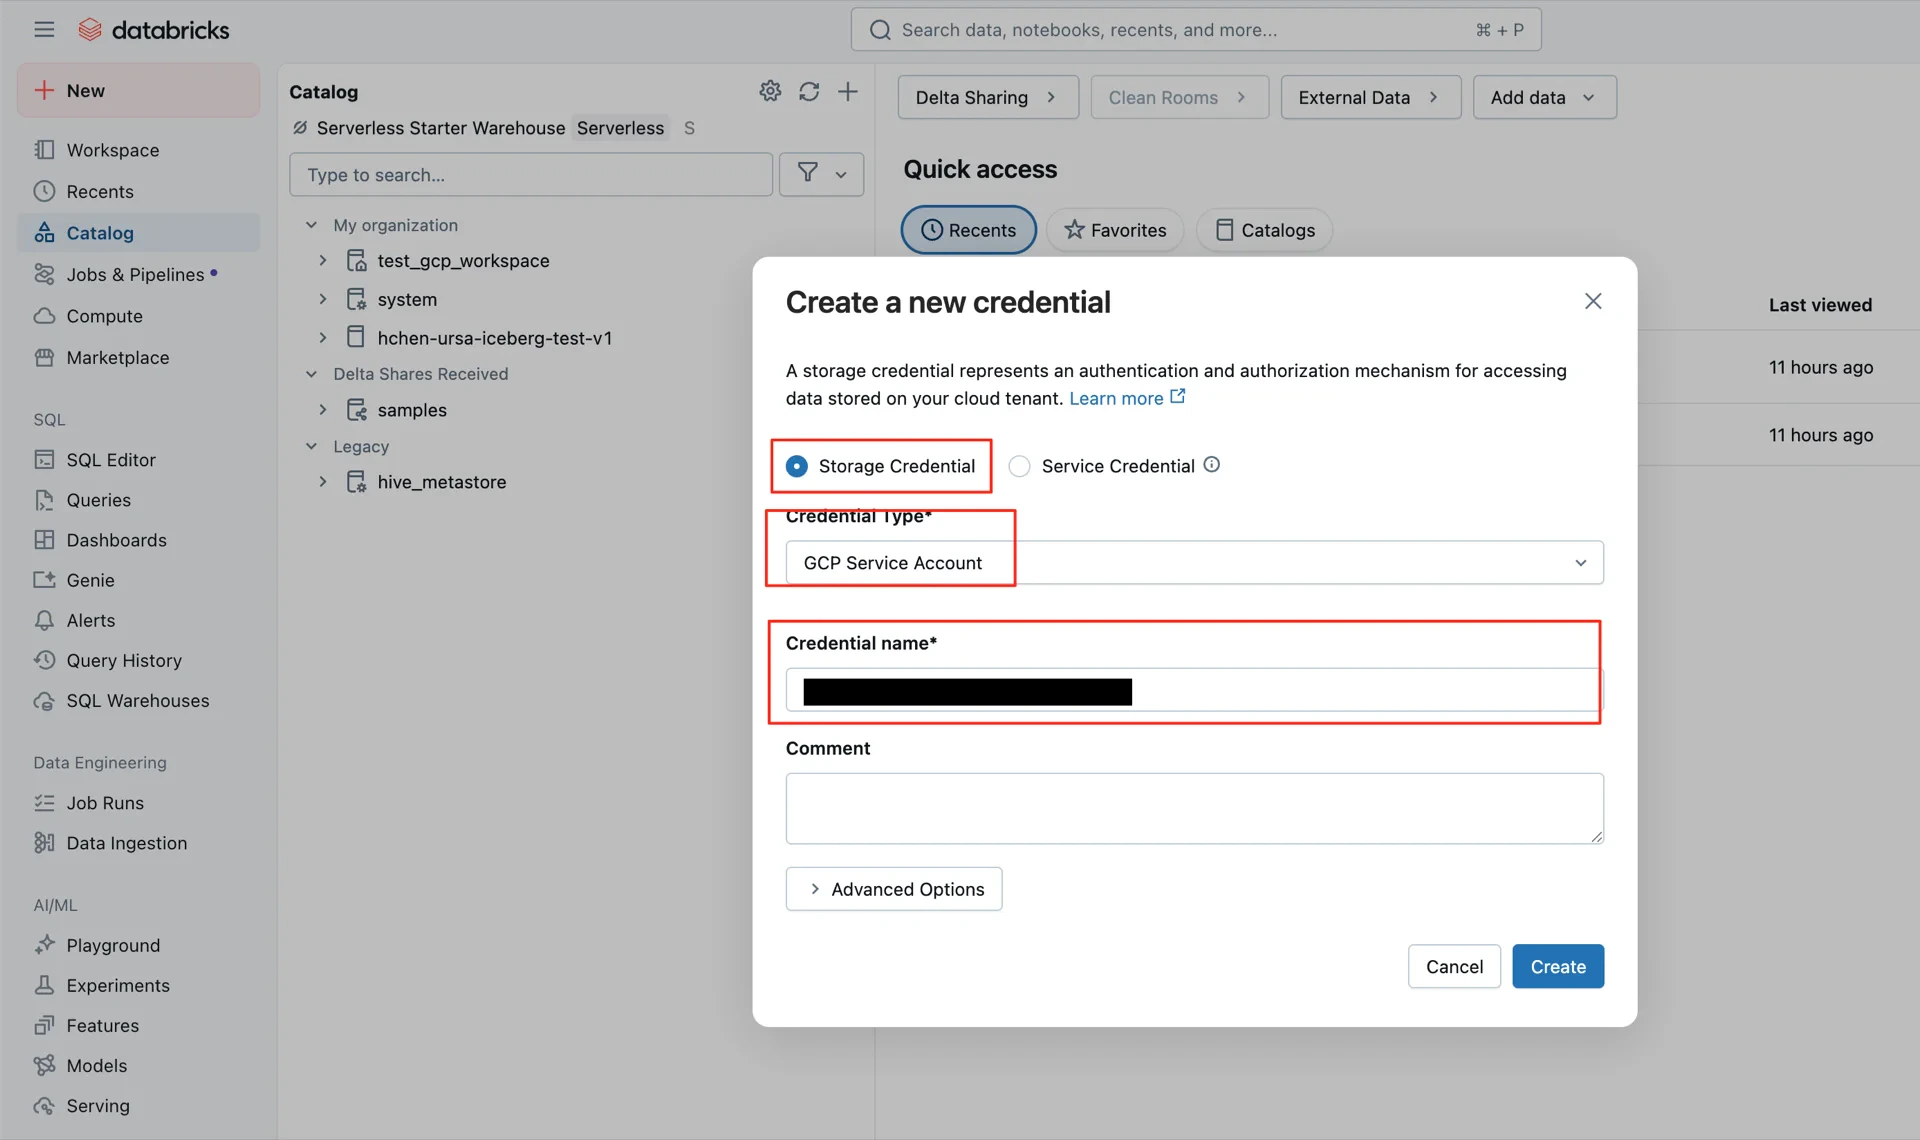Screen dimensions: 1920x1140
Task: Select the Service Credential radio button
Action: pyautogui.click(x=1019, y=466)
